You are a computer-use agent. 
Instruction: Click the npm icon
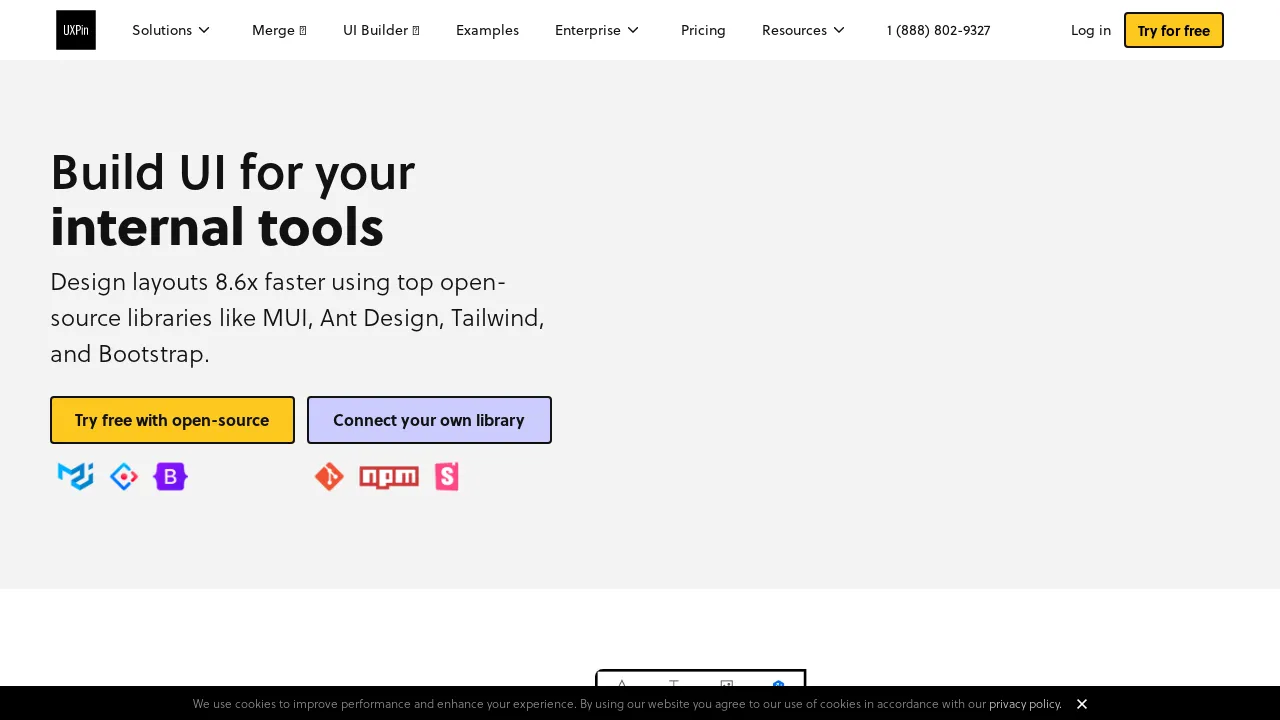click(389, 477)
